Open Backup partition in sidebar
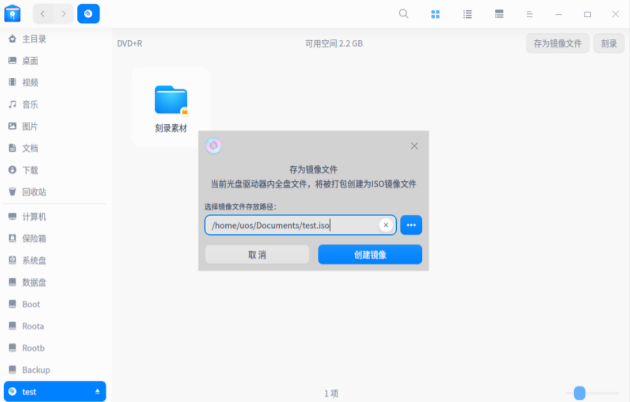The image size is (630, 402). click(55, 370)
